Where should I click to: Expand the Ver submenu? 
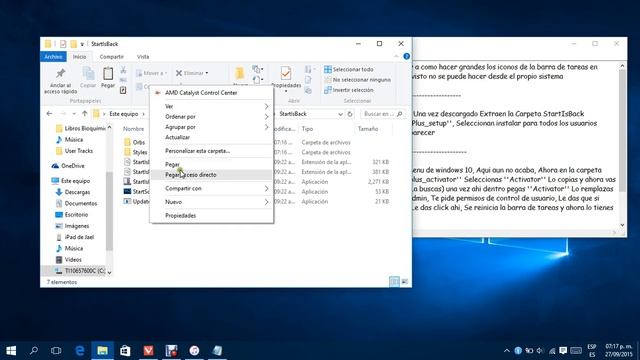(x=211, y=106)
